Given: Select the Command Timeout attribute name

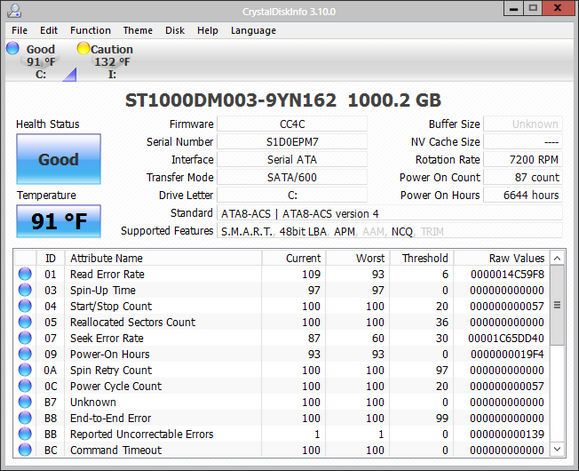Looking at the screenshot, I should point(116,450).
